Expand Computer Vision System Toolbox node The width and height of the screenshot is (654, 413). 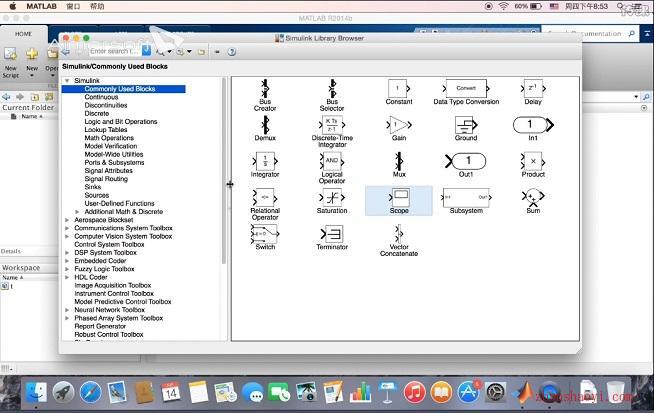tap(67, 237)
